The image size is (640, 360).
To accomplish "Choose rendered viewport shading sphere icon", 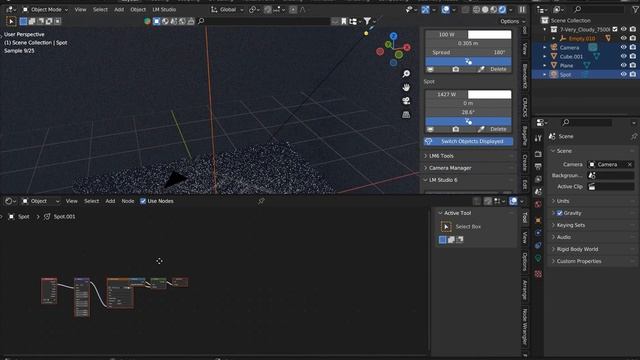I will [x=502, y=9].
